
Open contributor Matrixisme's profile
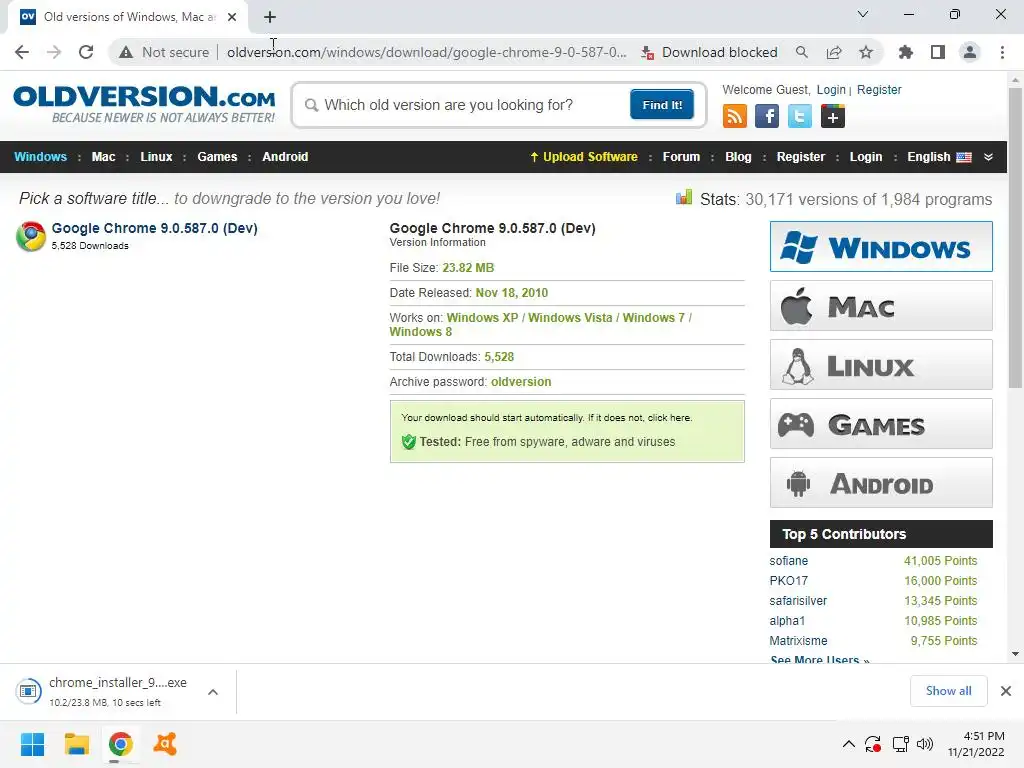[x=798, y=641]
